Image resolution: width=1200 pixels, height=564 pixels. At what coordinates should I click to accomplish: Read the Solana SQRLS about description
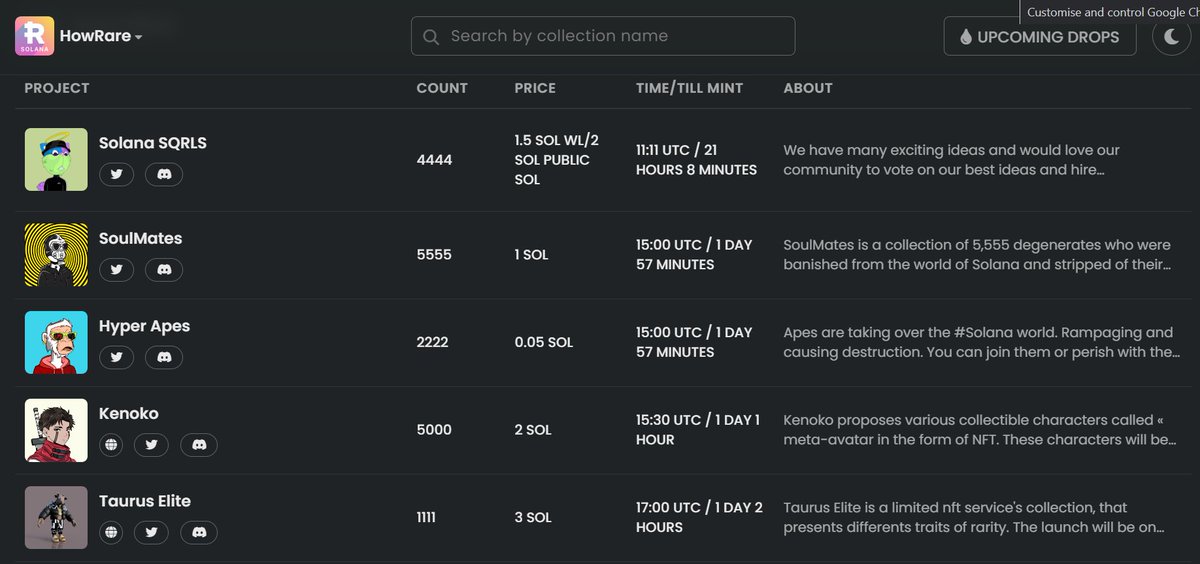pyautogui.click(x=951, y=160)
